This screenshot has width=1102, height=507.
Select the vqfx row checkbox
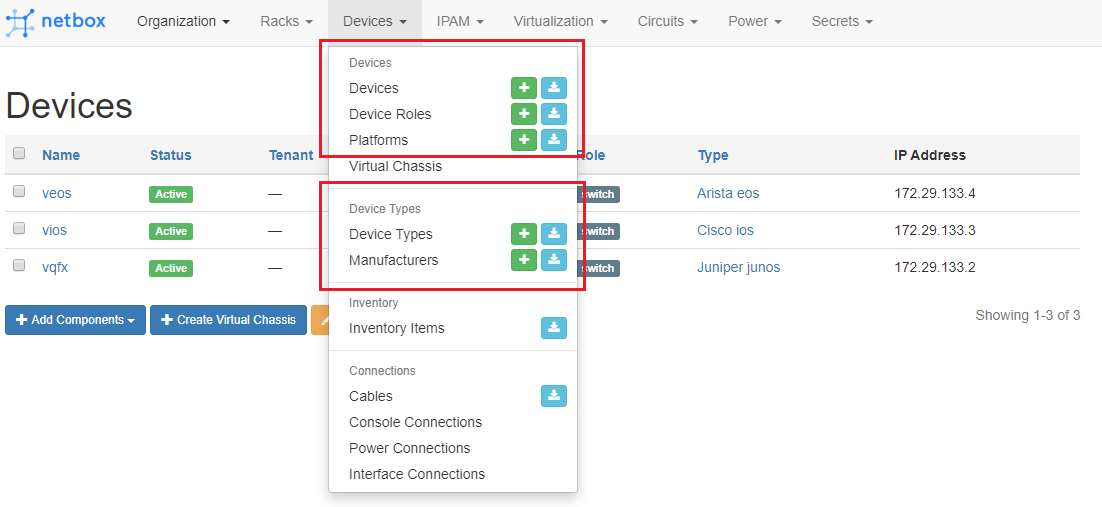pyautogui.click(x=19, y=266)
